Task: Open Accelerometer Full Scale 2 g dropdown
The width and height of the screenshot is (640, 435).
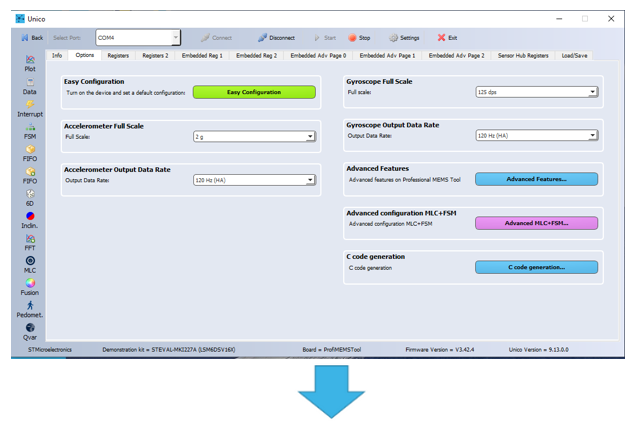Action: click(x=254, y=136)
